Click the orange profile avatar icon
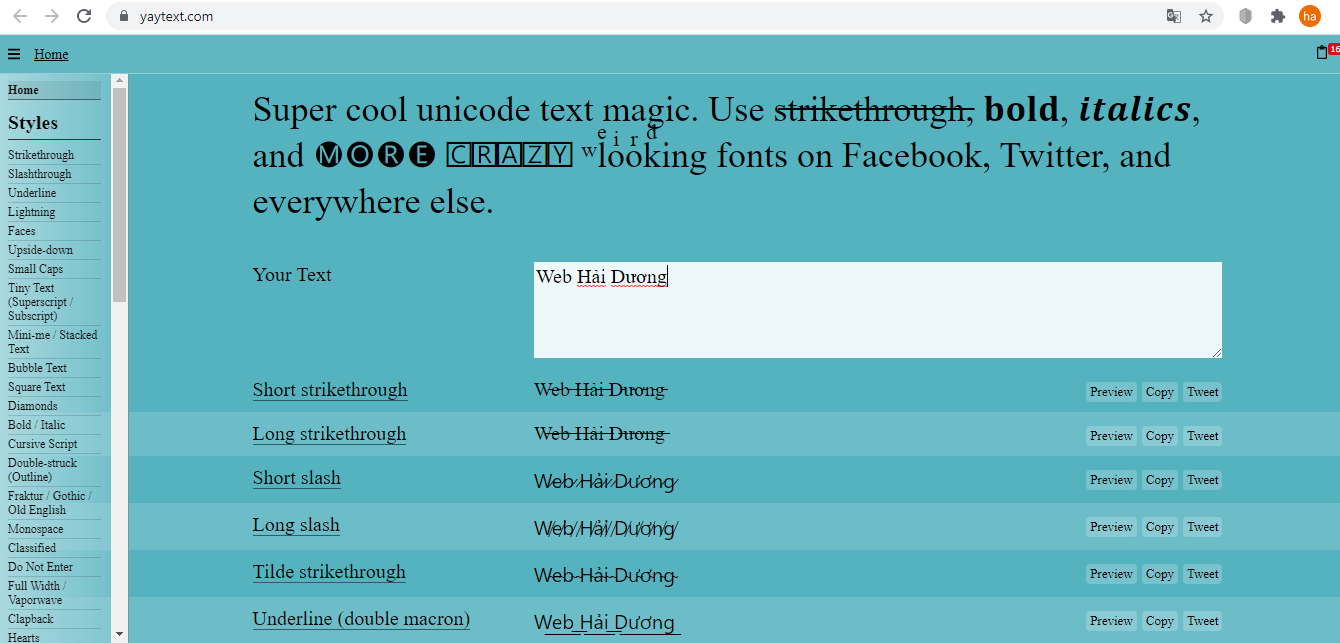The height and width of the screenshot is (643, 1340). coord(1309,16)
